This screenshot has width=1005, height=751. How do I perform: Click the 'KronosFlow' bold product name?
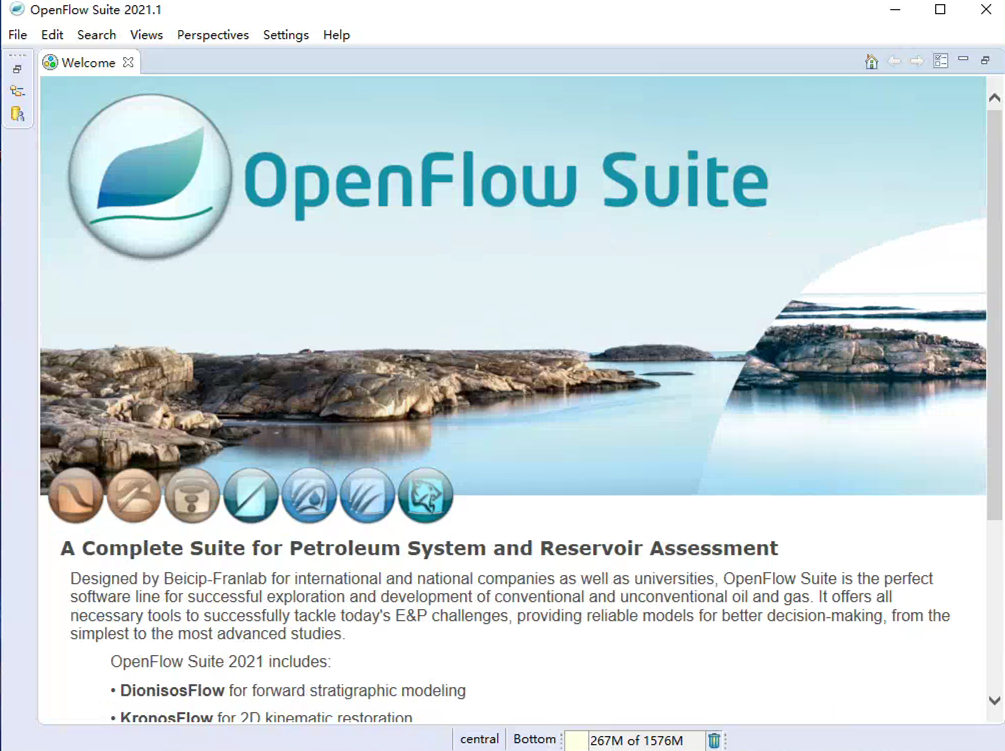pyautogui.click(x=166, y=717)
